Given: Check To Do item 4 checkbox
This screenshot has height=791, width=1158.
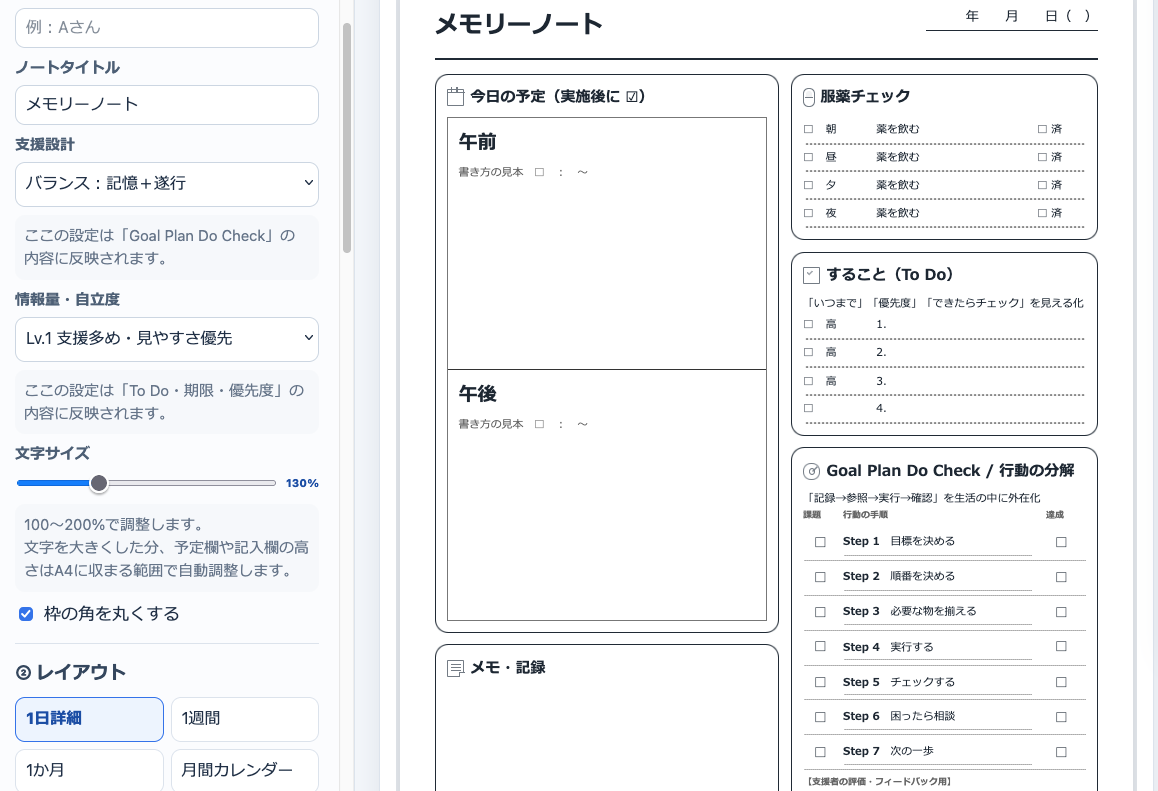Looking at the screenshot, I should coord(809,408).
